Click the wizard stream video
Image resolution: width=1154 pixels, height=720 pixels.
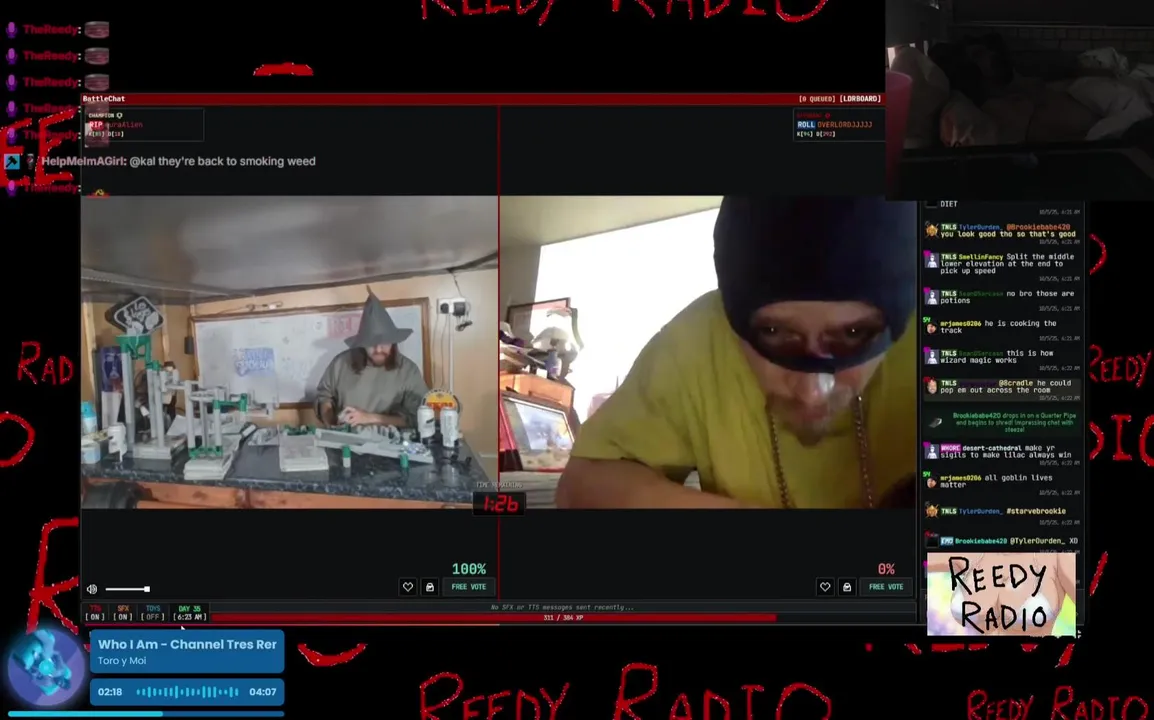(289, 352)
